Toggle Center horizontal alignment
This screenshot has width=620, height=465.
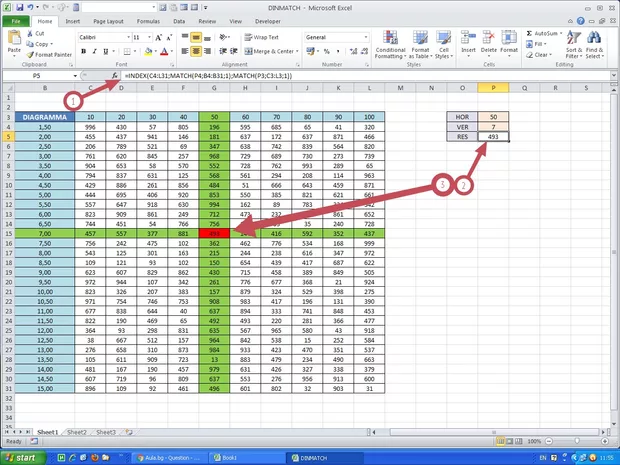pos(196,51)
